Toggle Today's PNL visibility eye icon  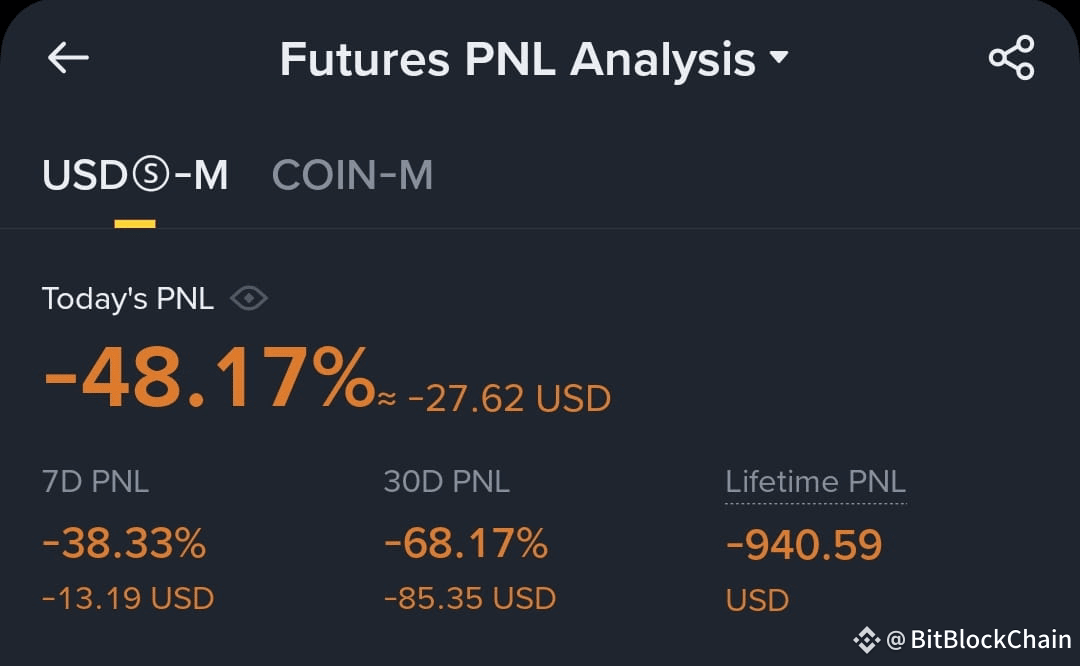[x=249, y=299]
